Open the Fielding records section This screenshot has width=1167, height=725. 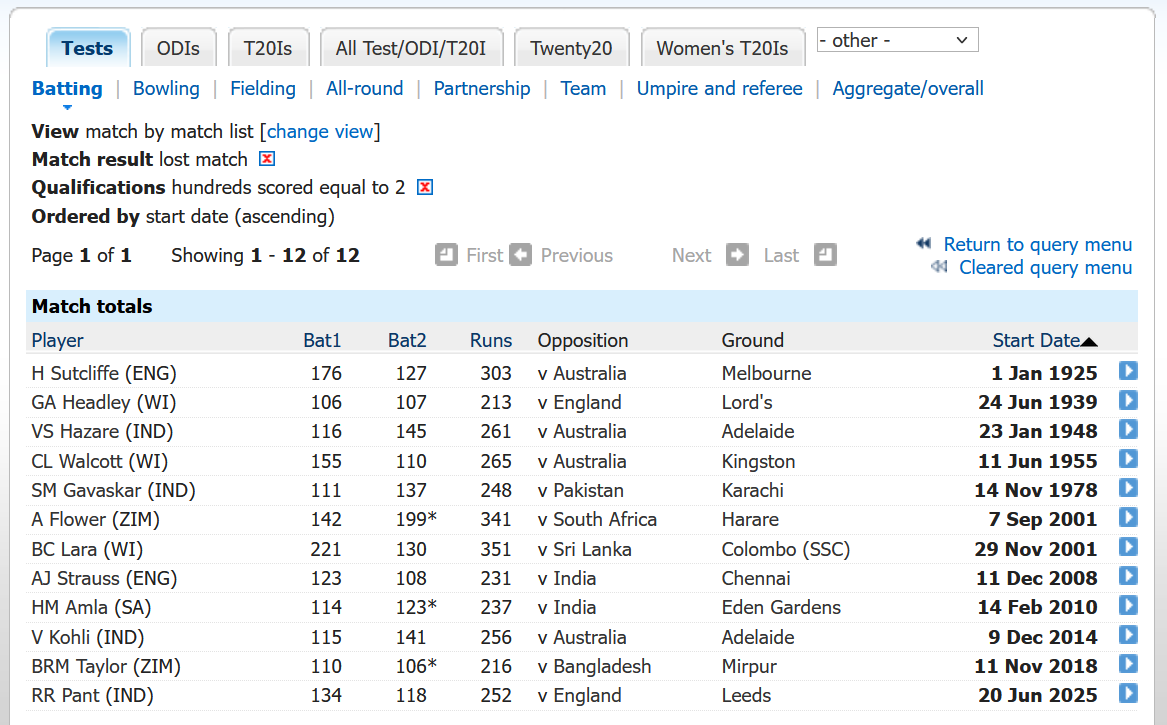tap(263, 89)
